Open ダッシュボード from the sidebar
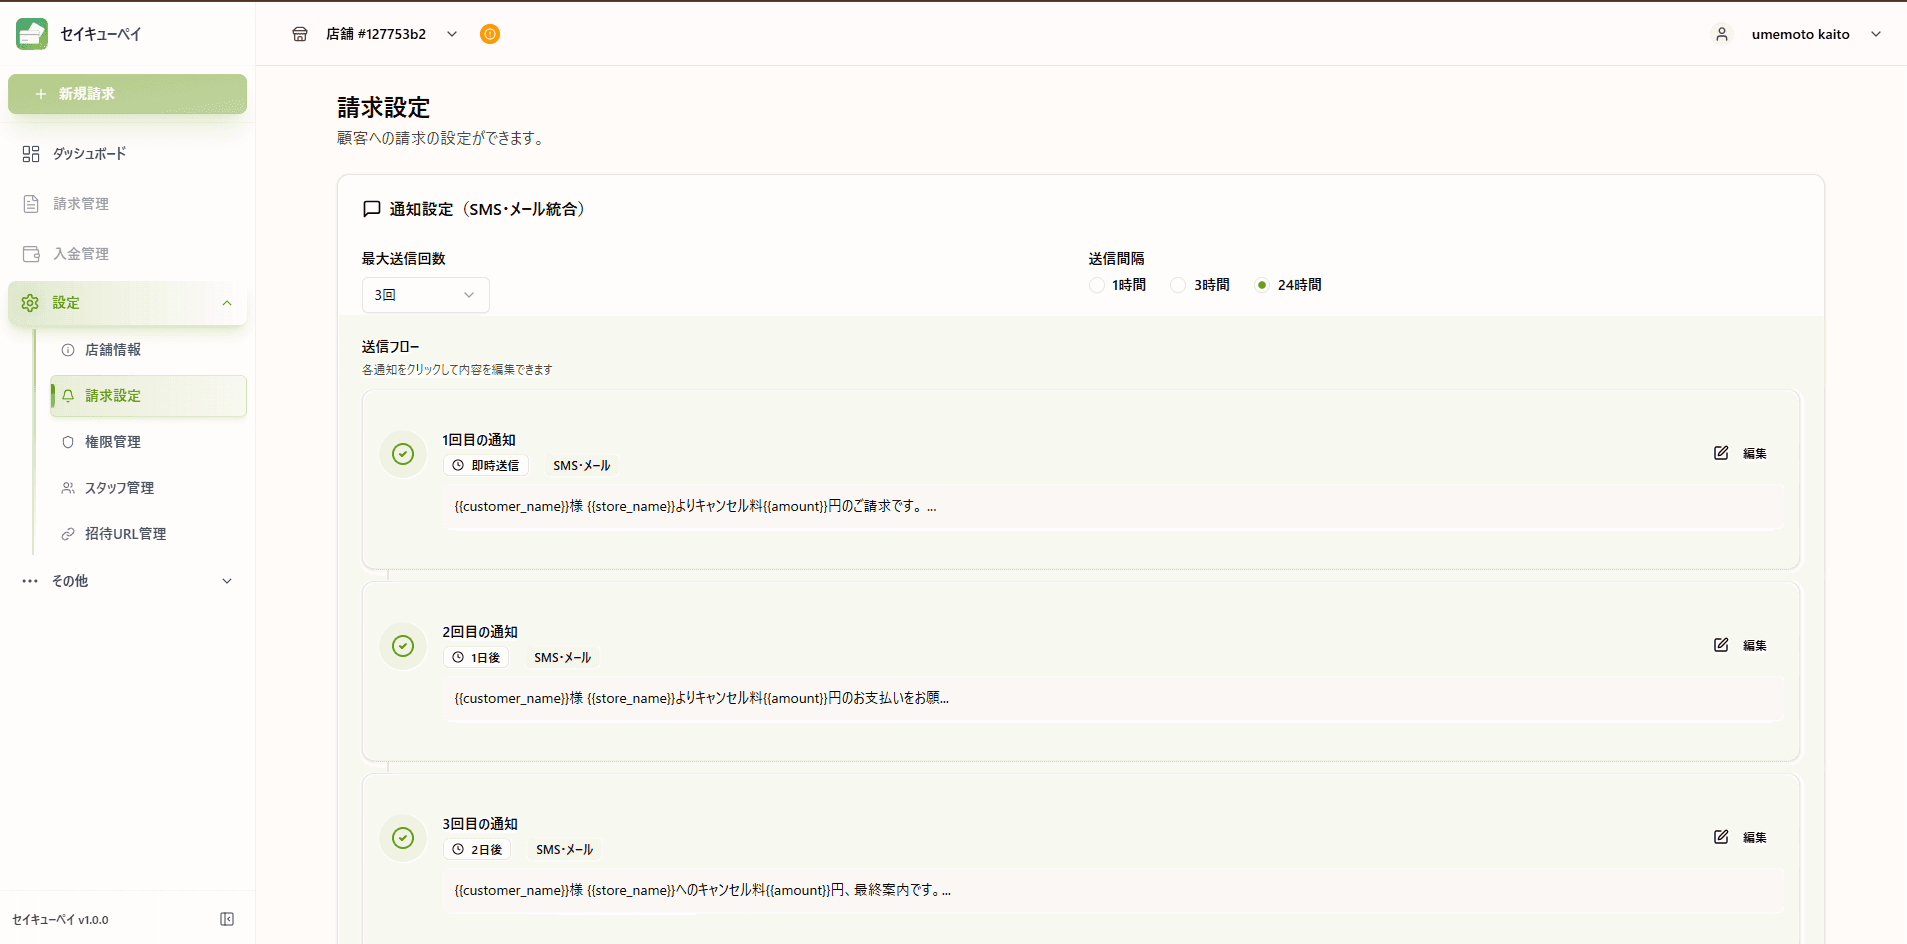This screenshot has height=944, width=1907. (89, 154)
